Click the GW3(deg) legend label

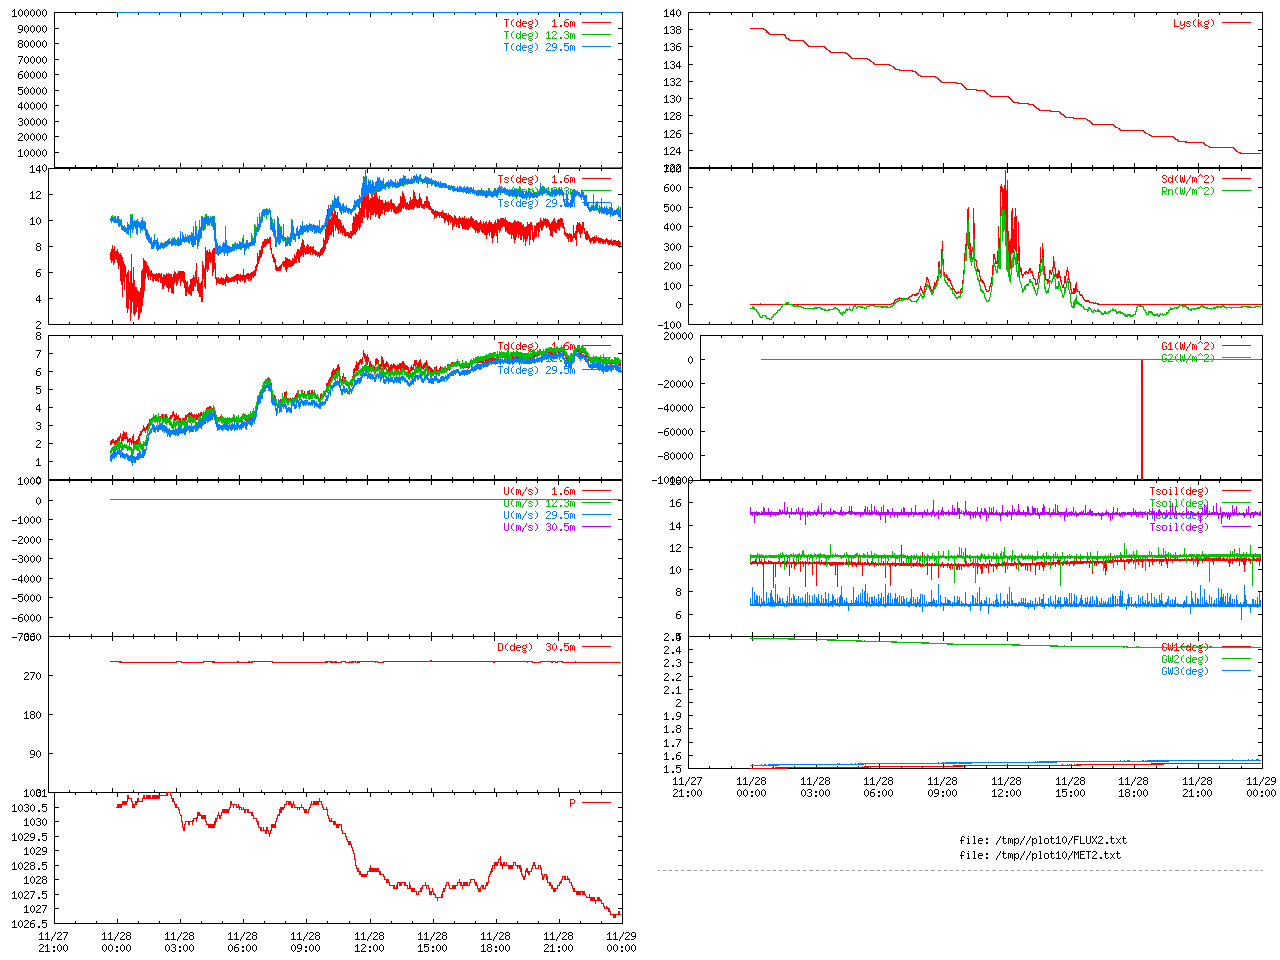[1184, 671]
